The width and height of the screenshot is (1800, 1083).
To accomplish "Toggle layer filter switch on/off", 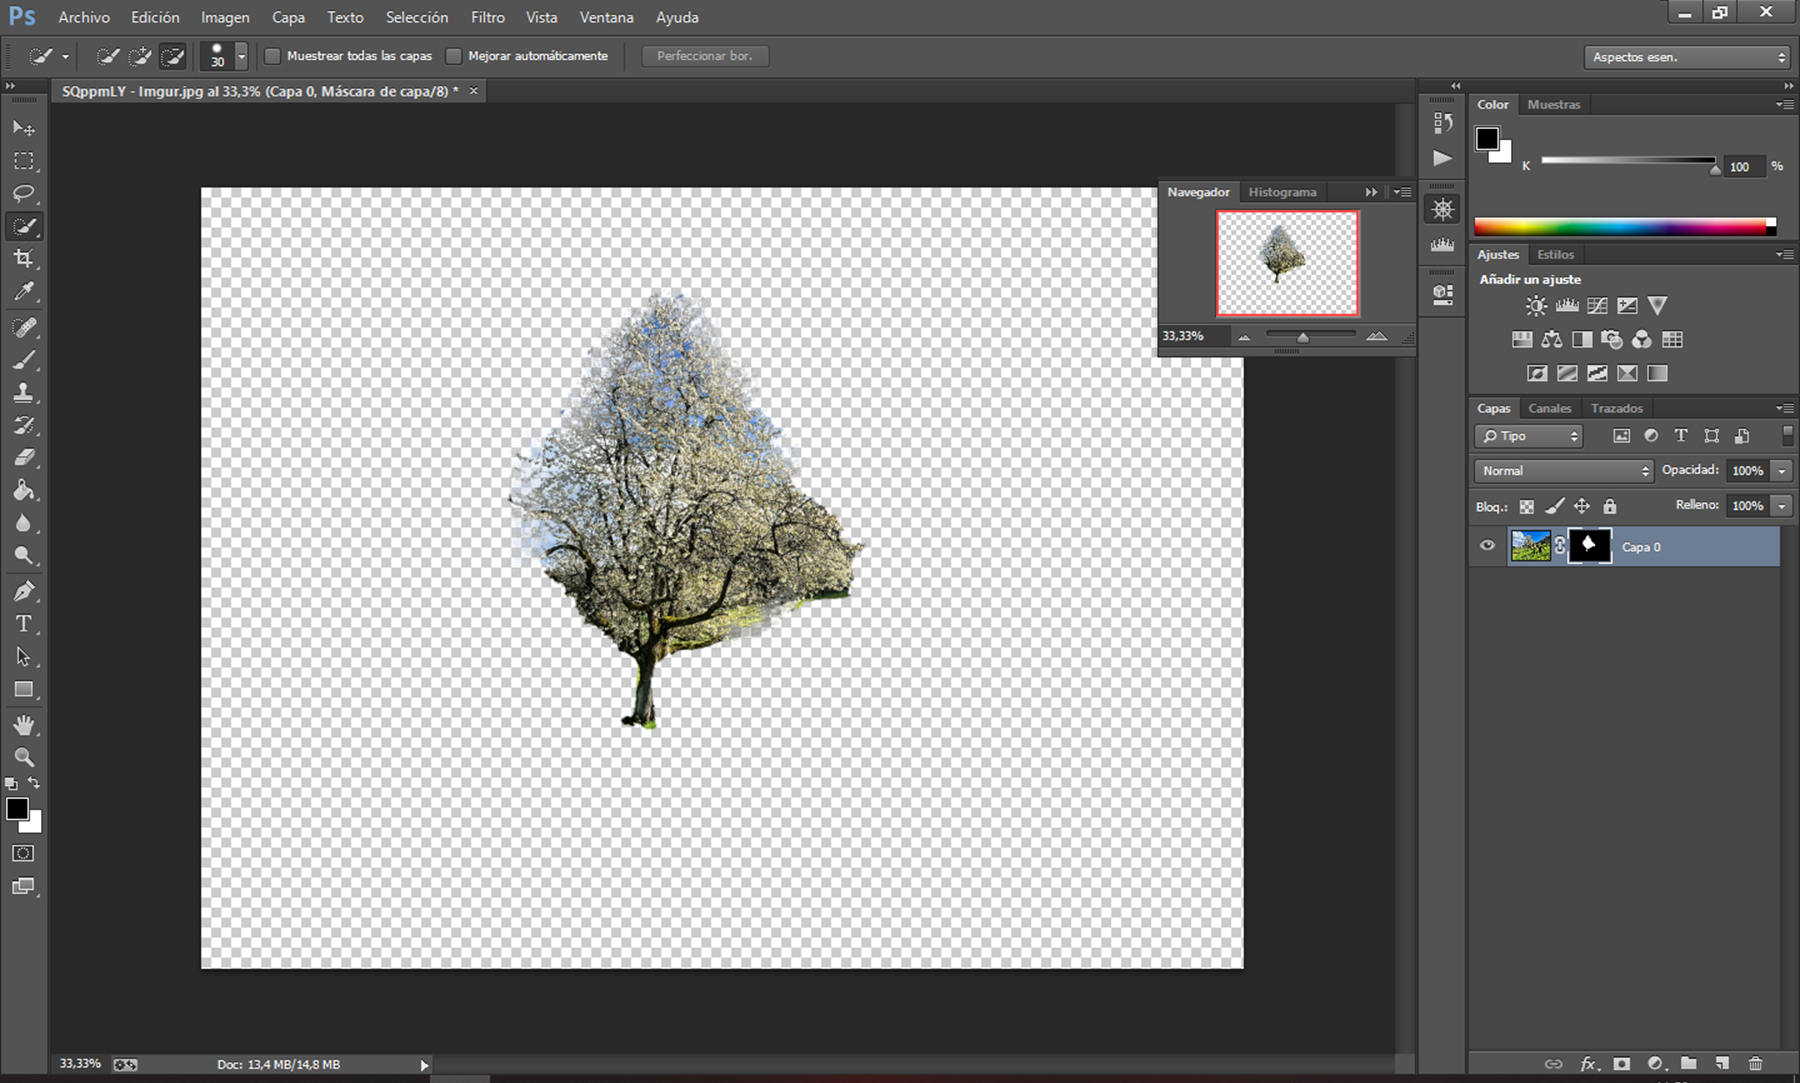I will [1787, 435].
